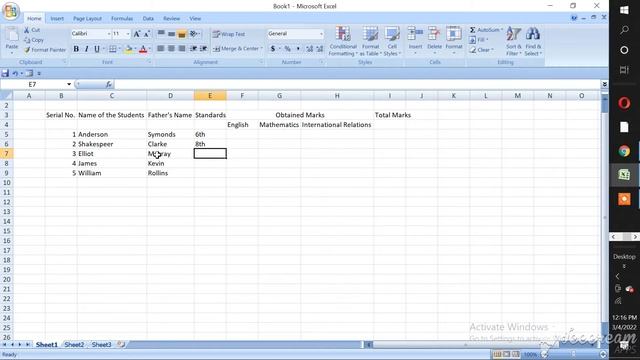Open the Format cells menu icon
This screenshot has width=640, height=360.
pyautogui.click(x=453, y=34)
